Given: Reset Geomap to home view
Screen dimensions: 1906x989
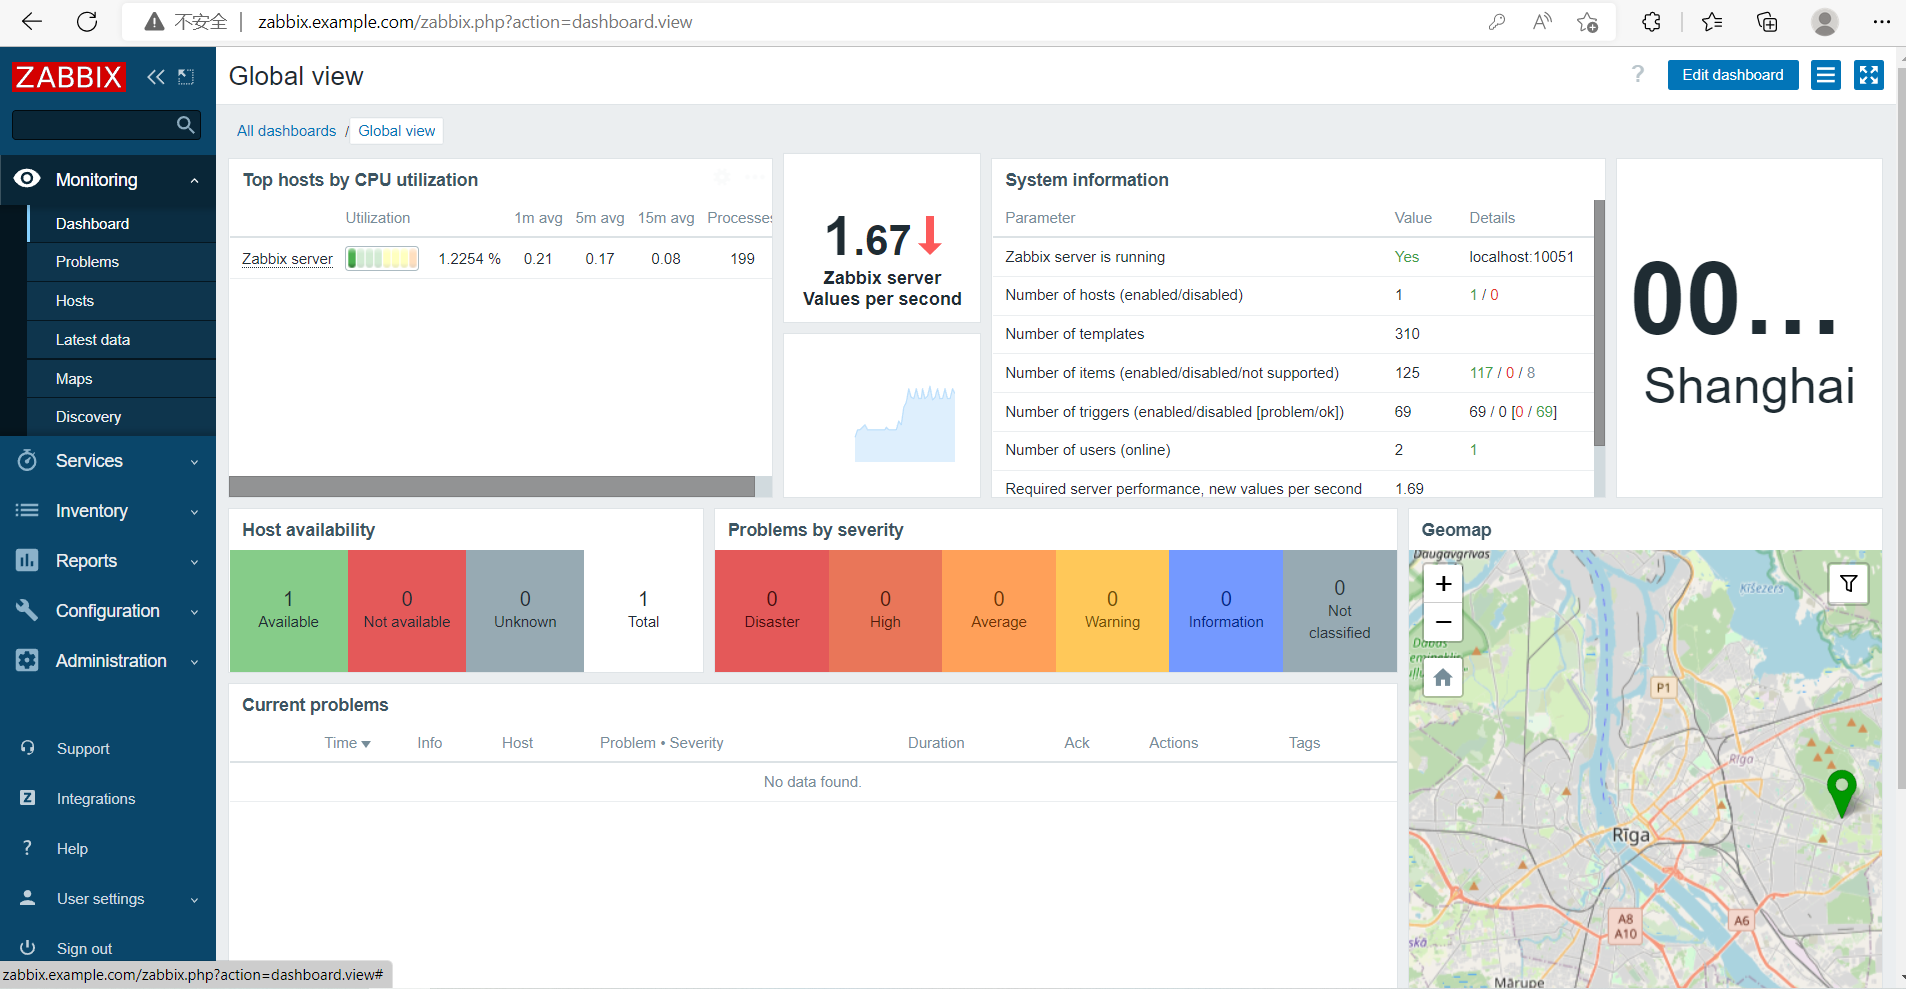Looking at the screenshot, I should [1443, 678].
